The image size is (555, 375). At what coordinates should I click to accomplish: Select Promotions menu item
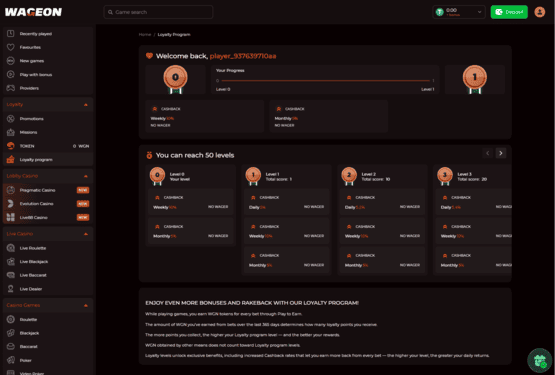[48, 119]
